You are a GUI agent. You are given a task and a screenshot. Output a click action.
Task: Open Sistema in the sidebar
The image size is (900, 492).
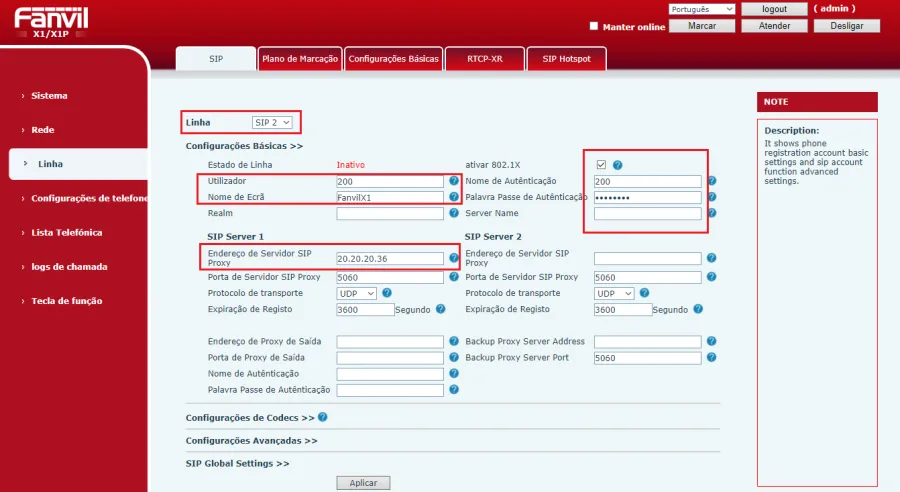click(x=49, y=96)
